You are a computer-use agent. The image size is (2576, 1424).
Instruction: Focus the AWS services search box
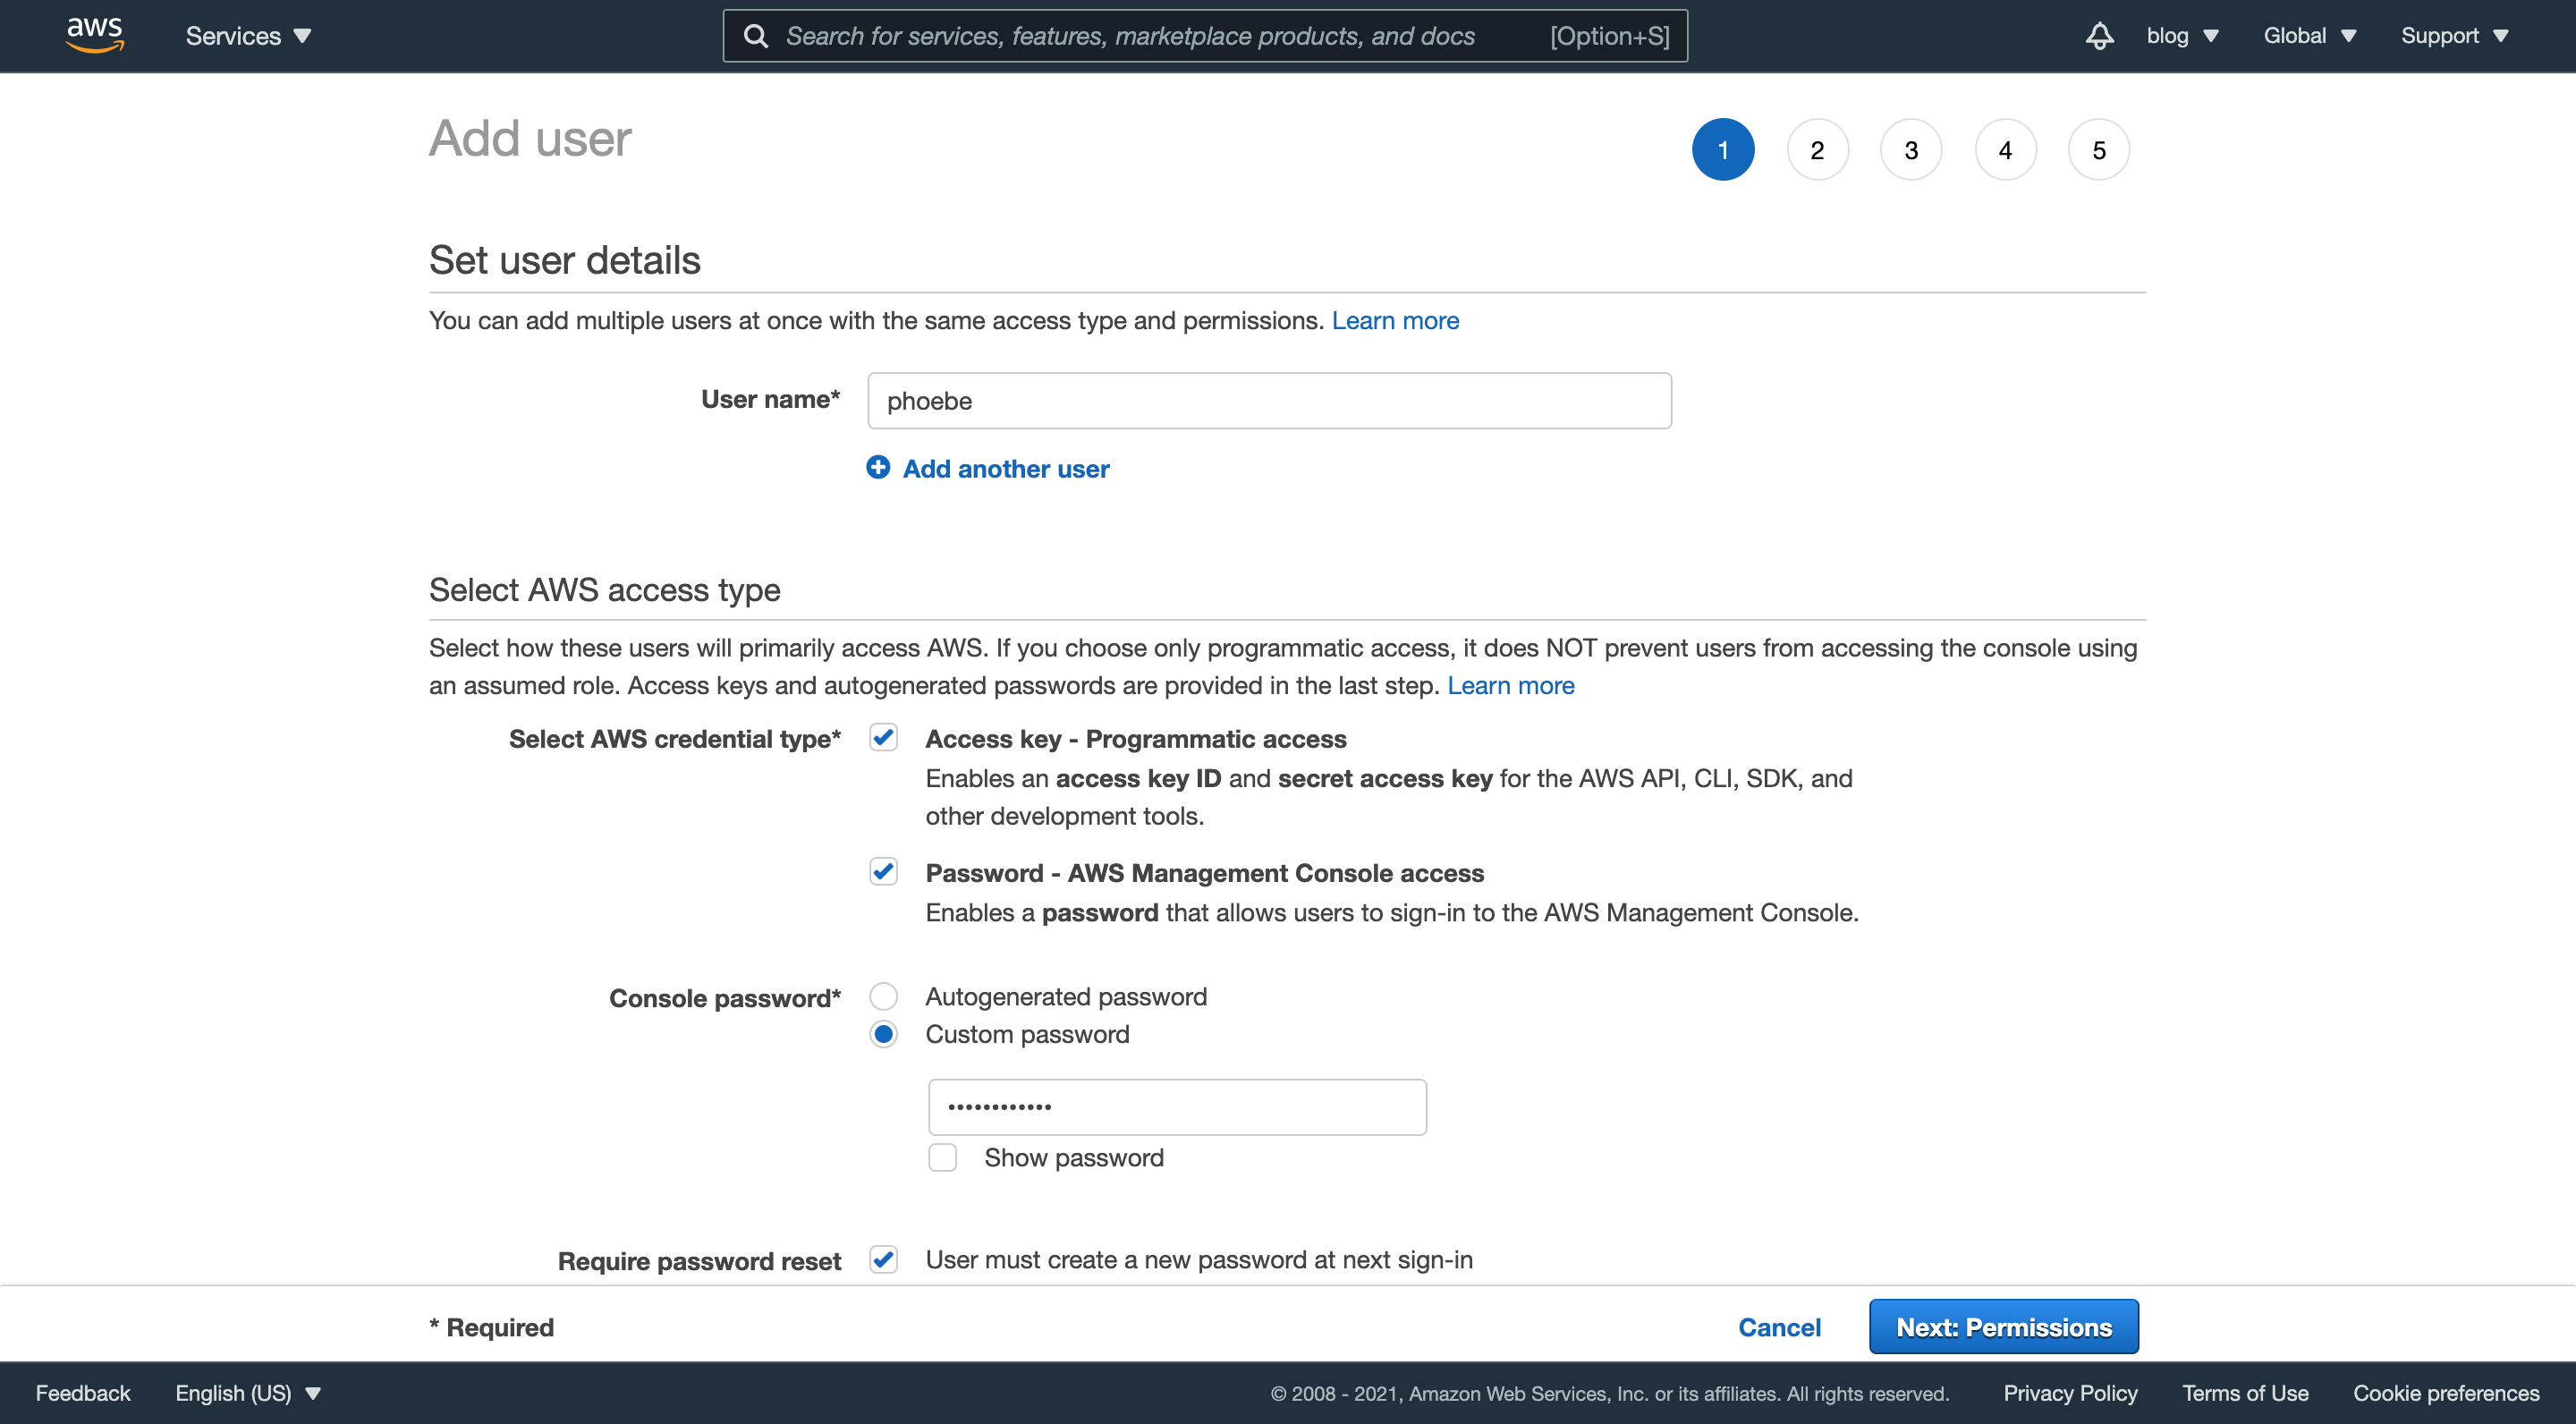coord(1205,36)
